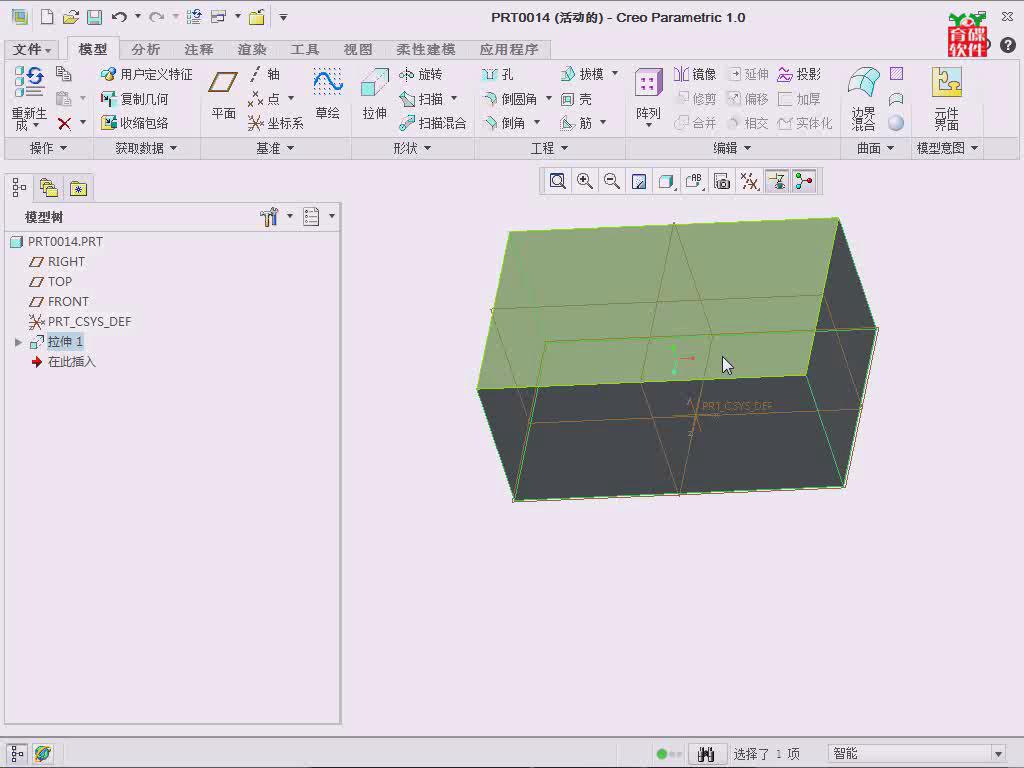Click the Shell (壳) tool
The height and width of the screenshot is (768, 1024).
point(577,99)
